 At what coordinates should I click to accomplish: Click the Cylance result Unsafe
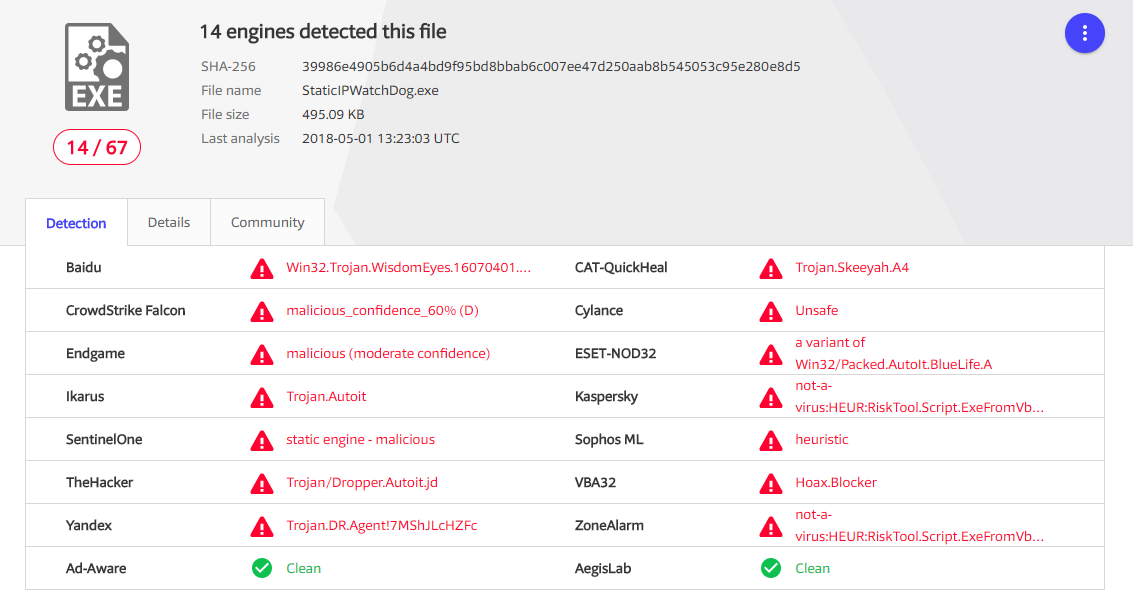[817, 311]
